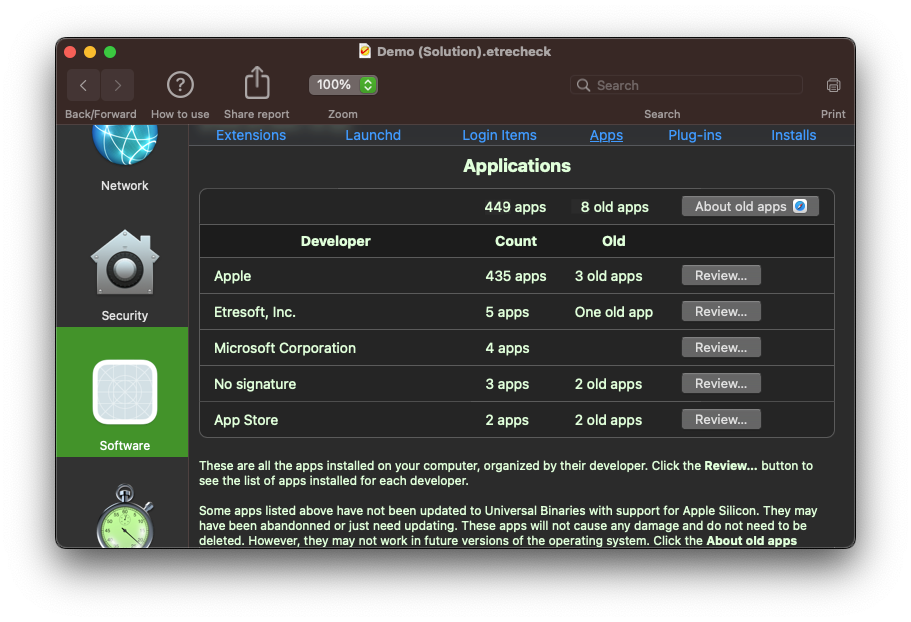Open the 100% Zoom dropdown
911x622 pixels.
click(343, 85)
